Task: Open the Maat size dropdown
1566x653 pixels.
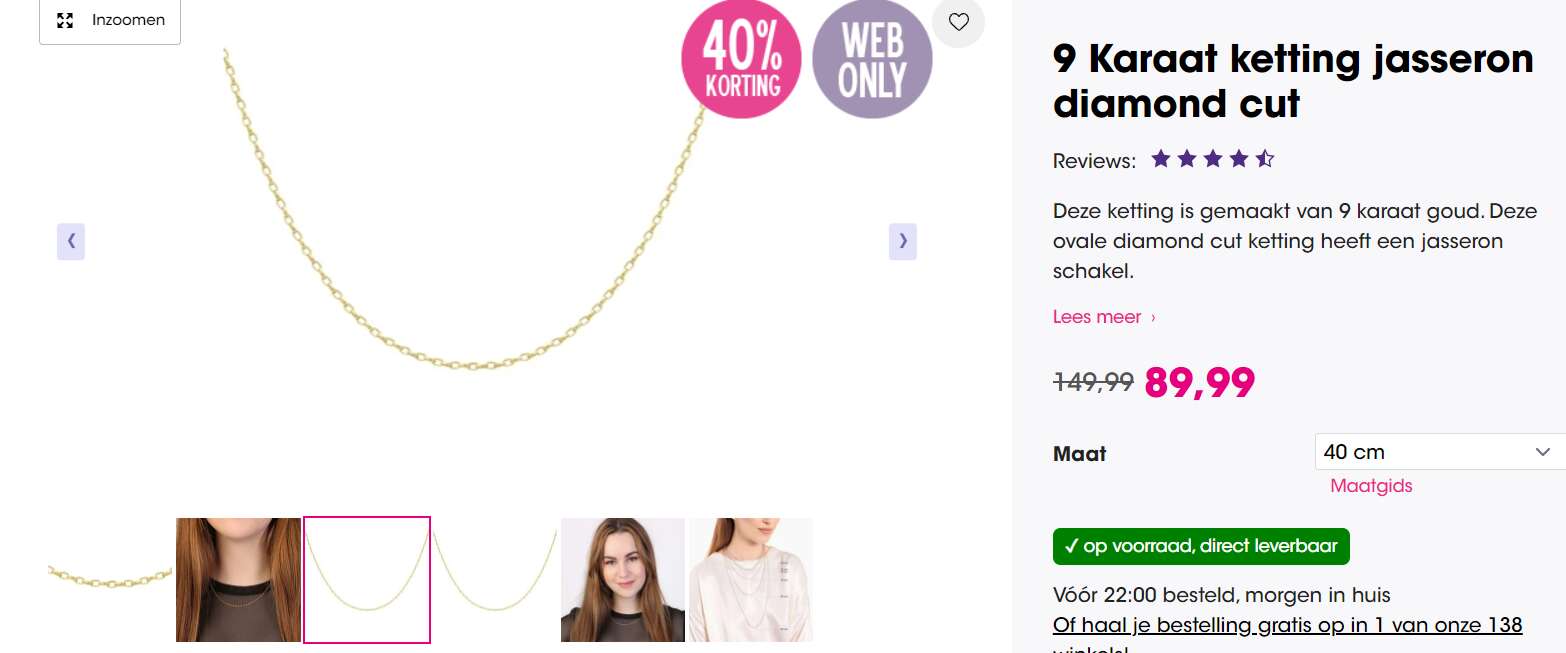Action: [1440, 452]
